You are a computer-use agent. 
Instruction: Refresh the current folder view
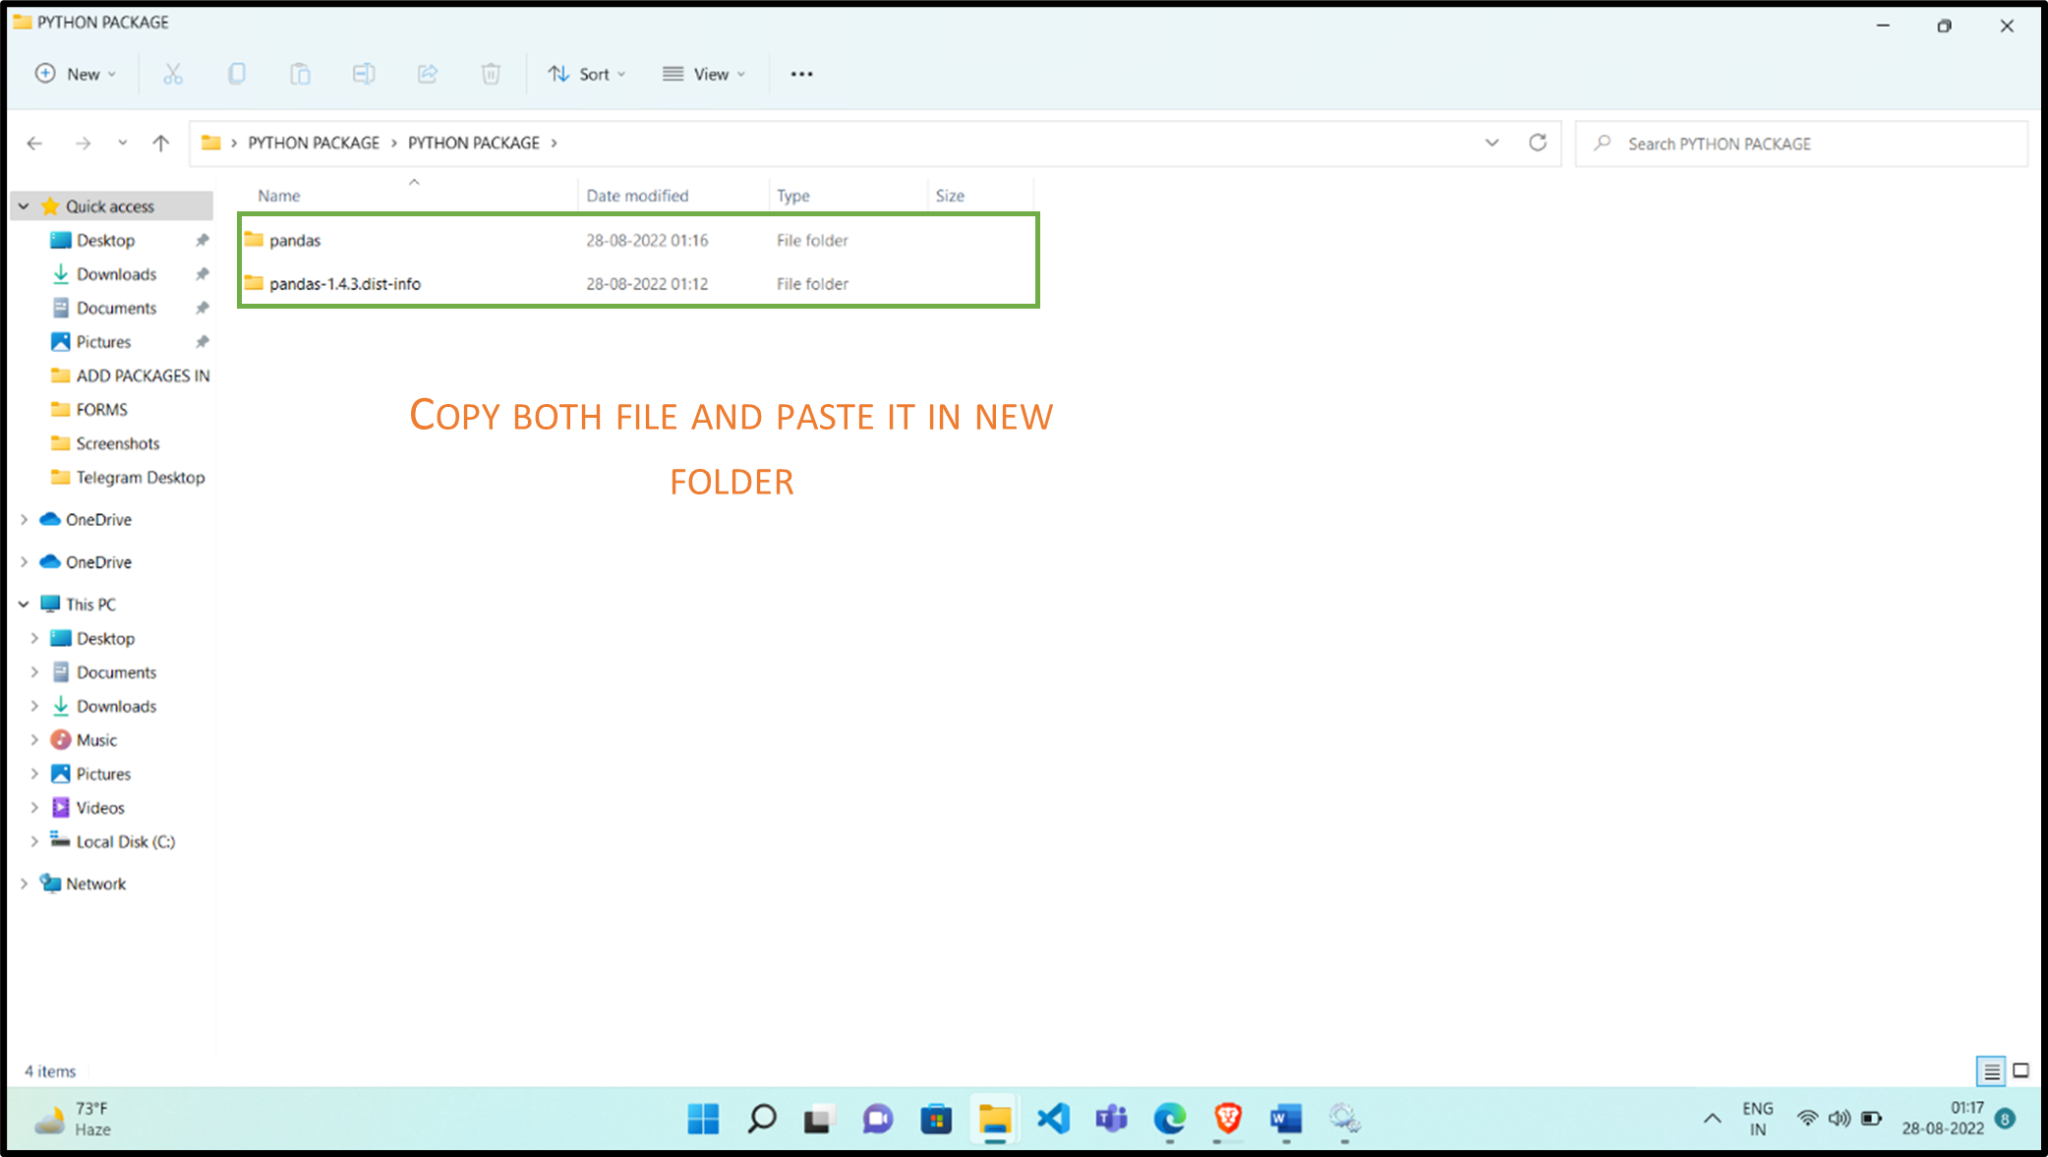[1537, 142]
